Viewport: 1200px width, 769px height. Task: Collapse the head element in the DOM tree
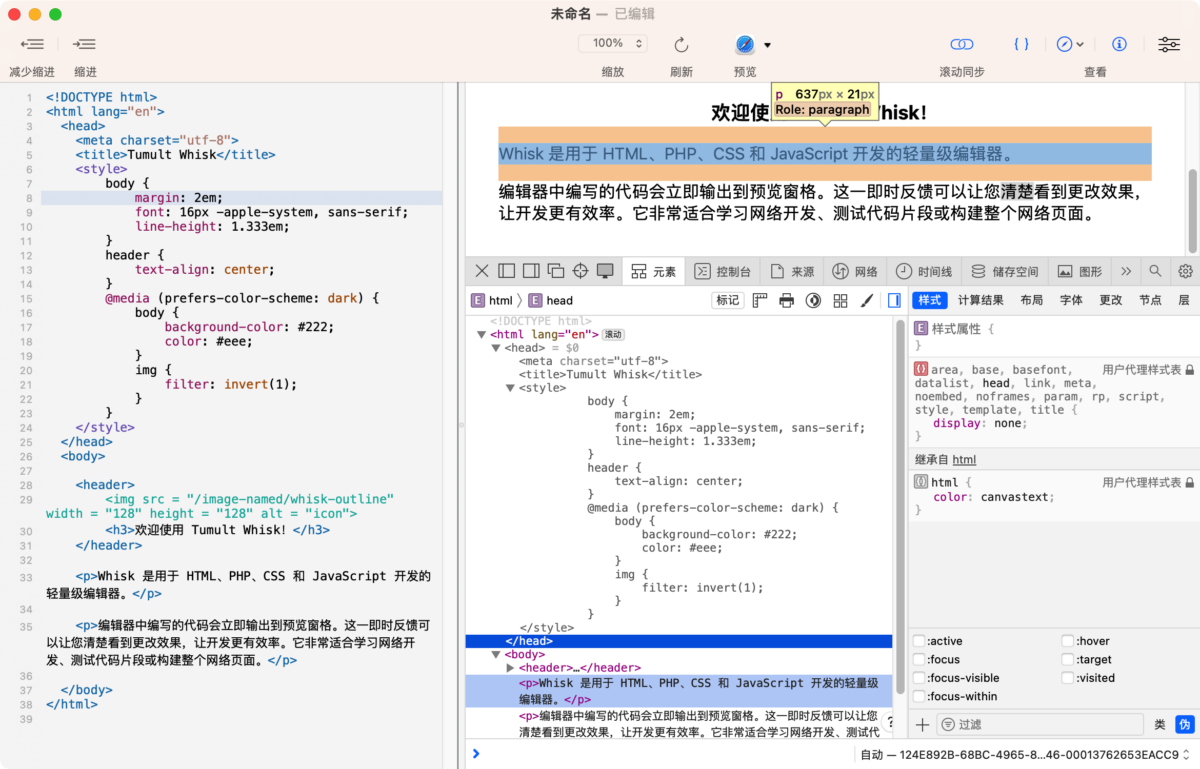(495, 348)
